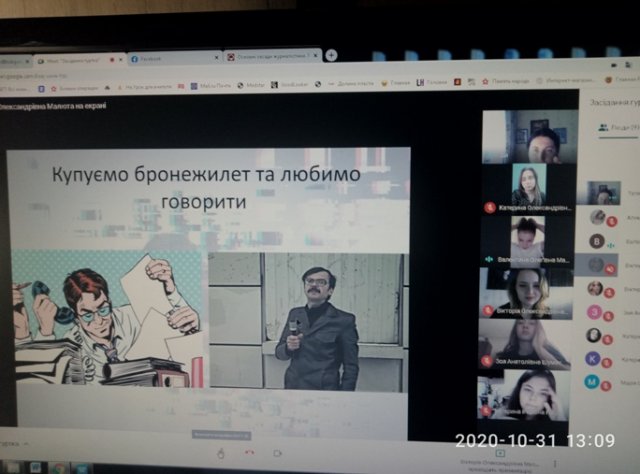This screenshot has width=640, height=474.
Task: Open the three-dot more options menu
Action: [555, 464]
